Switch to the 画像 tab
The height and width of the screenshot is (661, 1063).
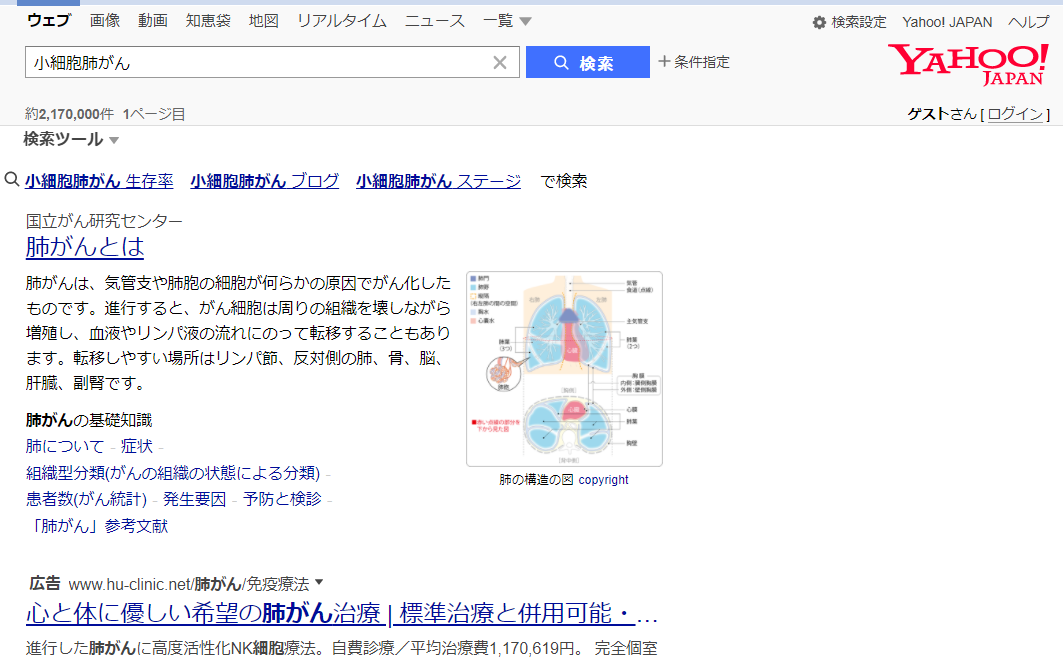[105, 21]
